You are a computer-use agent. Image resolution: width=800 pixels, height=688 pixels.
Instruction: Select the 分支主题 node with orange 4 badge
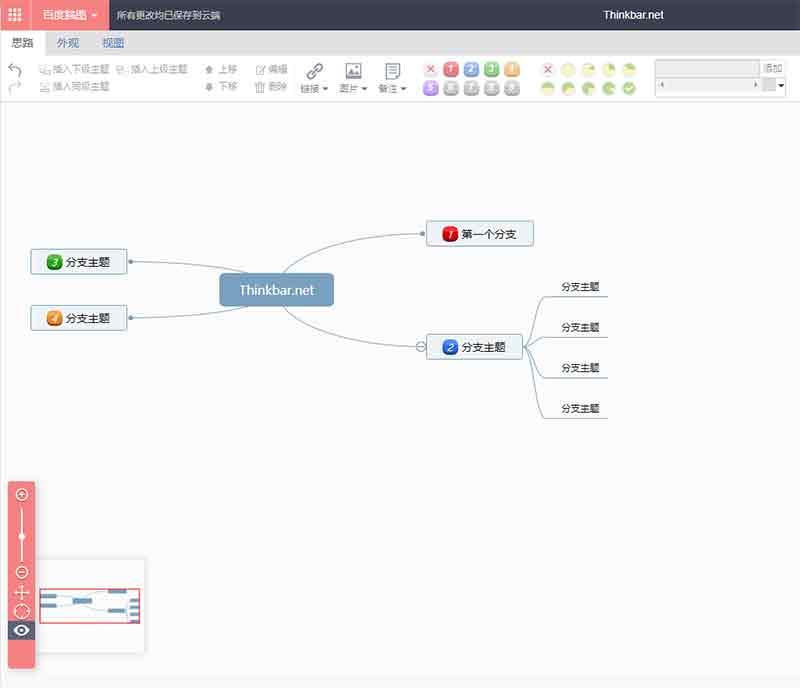(x=79, y=318)
